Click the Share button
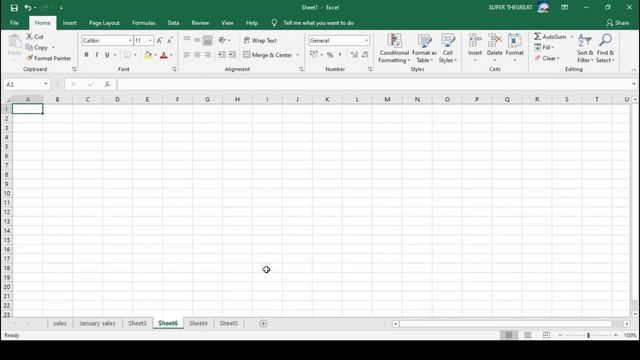Viewport: 640px width, 360px height. [x=618, y=23]
